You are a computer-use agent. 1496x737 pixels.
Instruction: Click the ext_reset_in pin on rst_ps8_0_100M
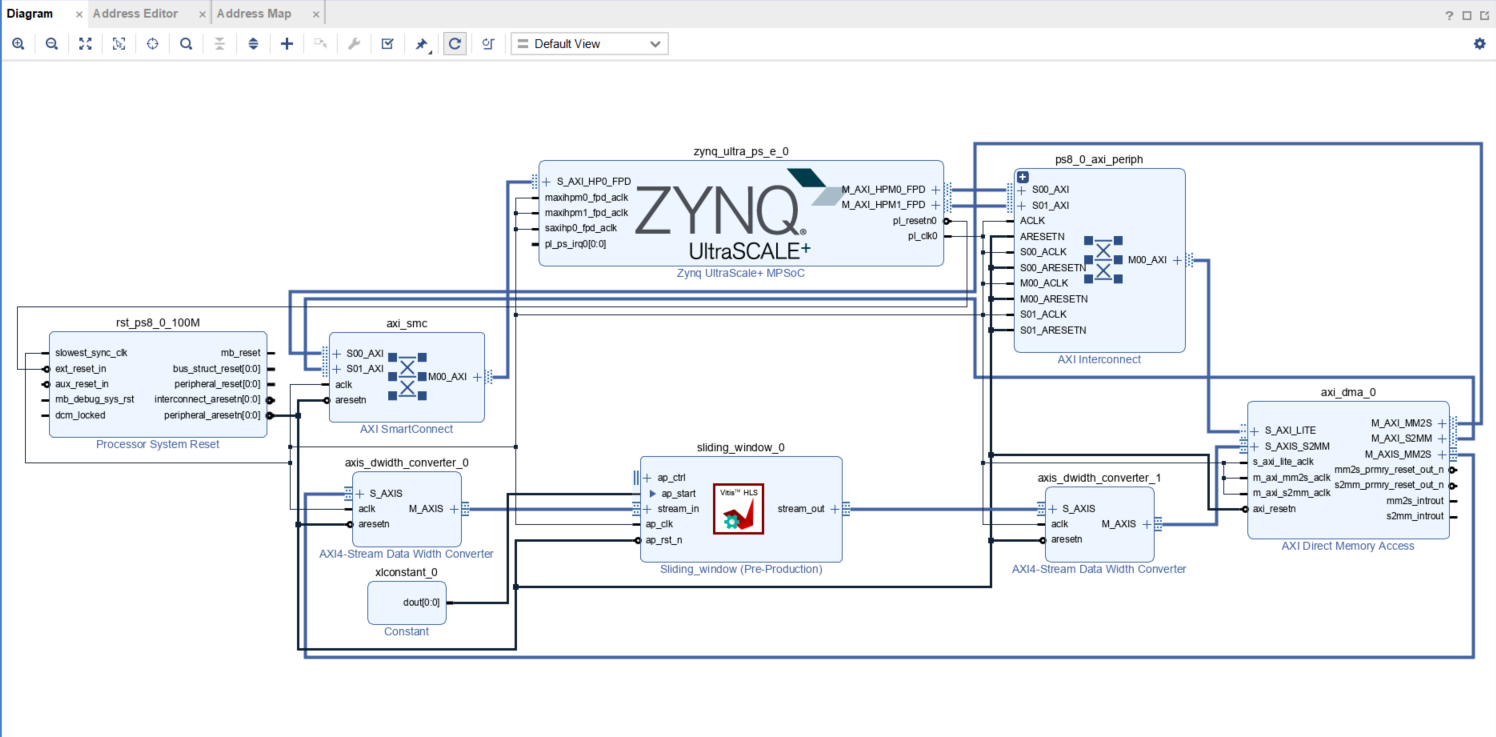tap(80, 368)
